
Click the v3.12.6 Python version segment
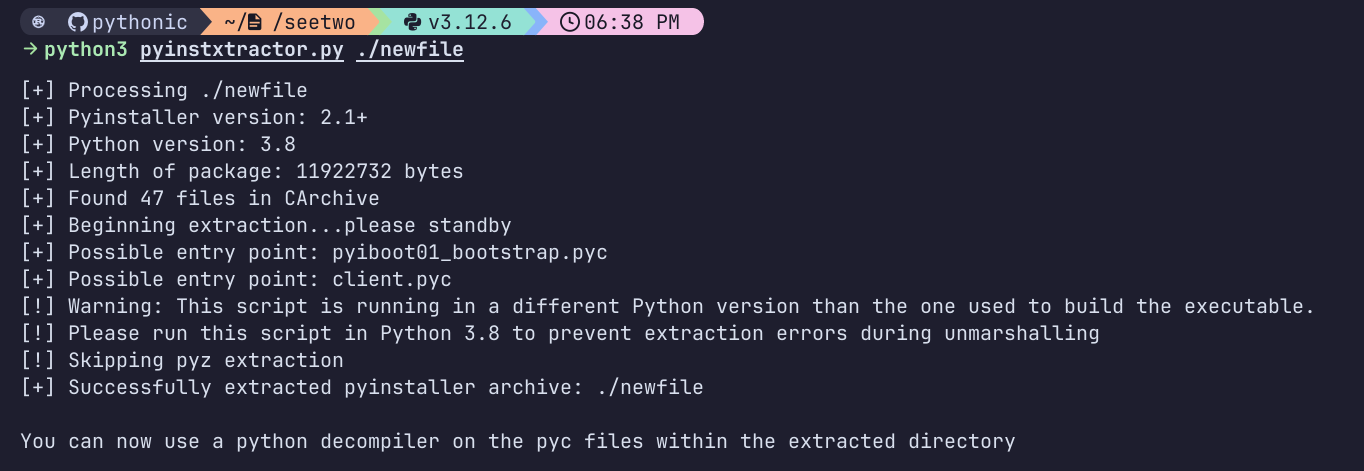(469, 22)
